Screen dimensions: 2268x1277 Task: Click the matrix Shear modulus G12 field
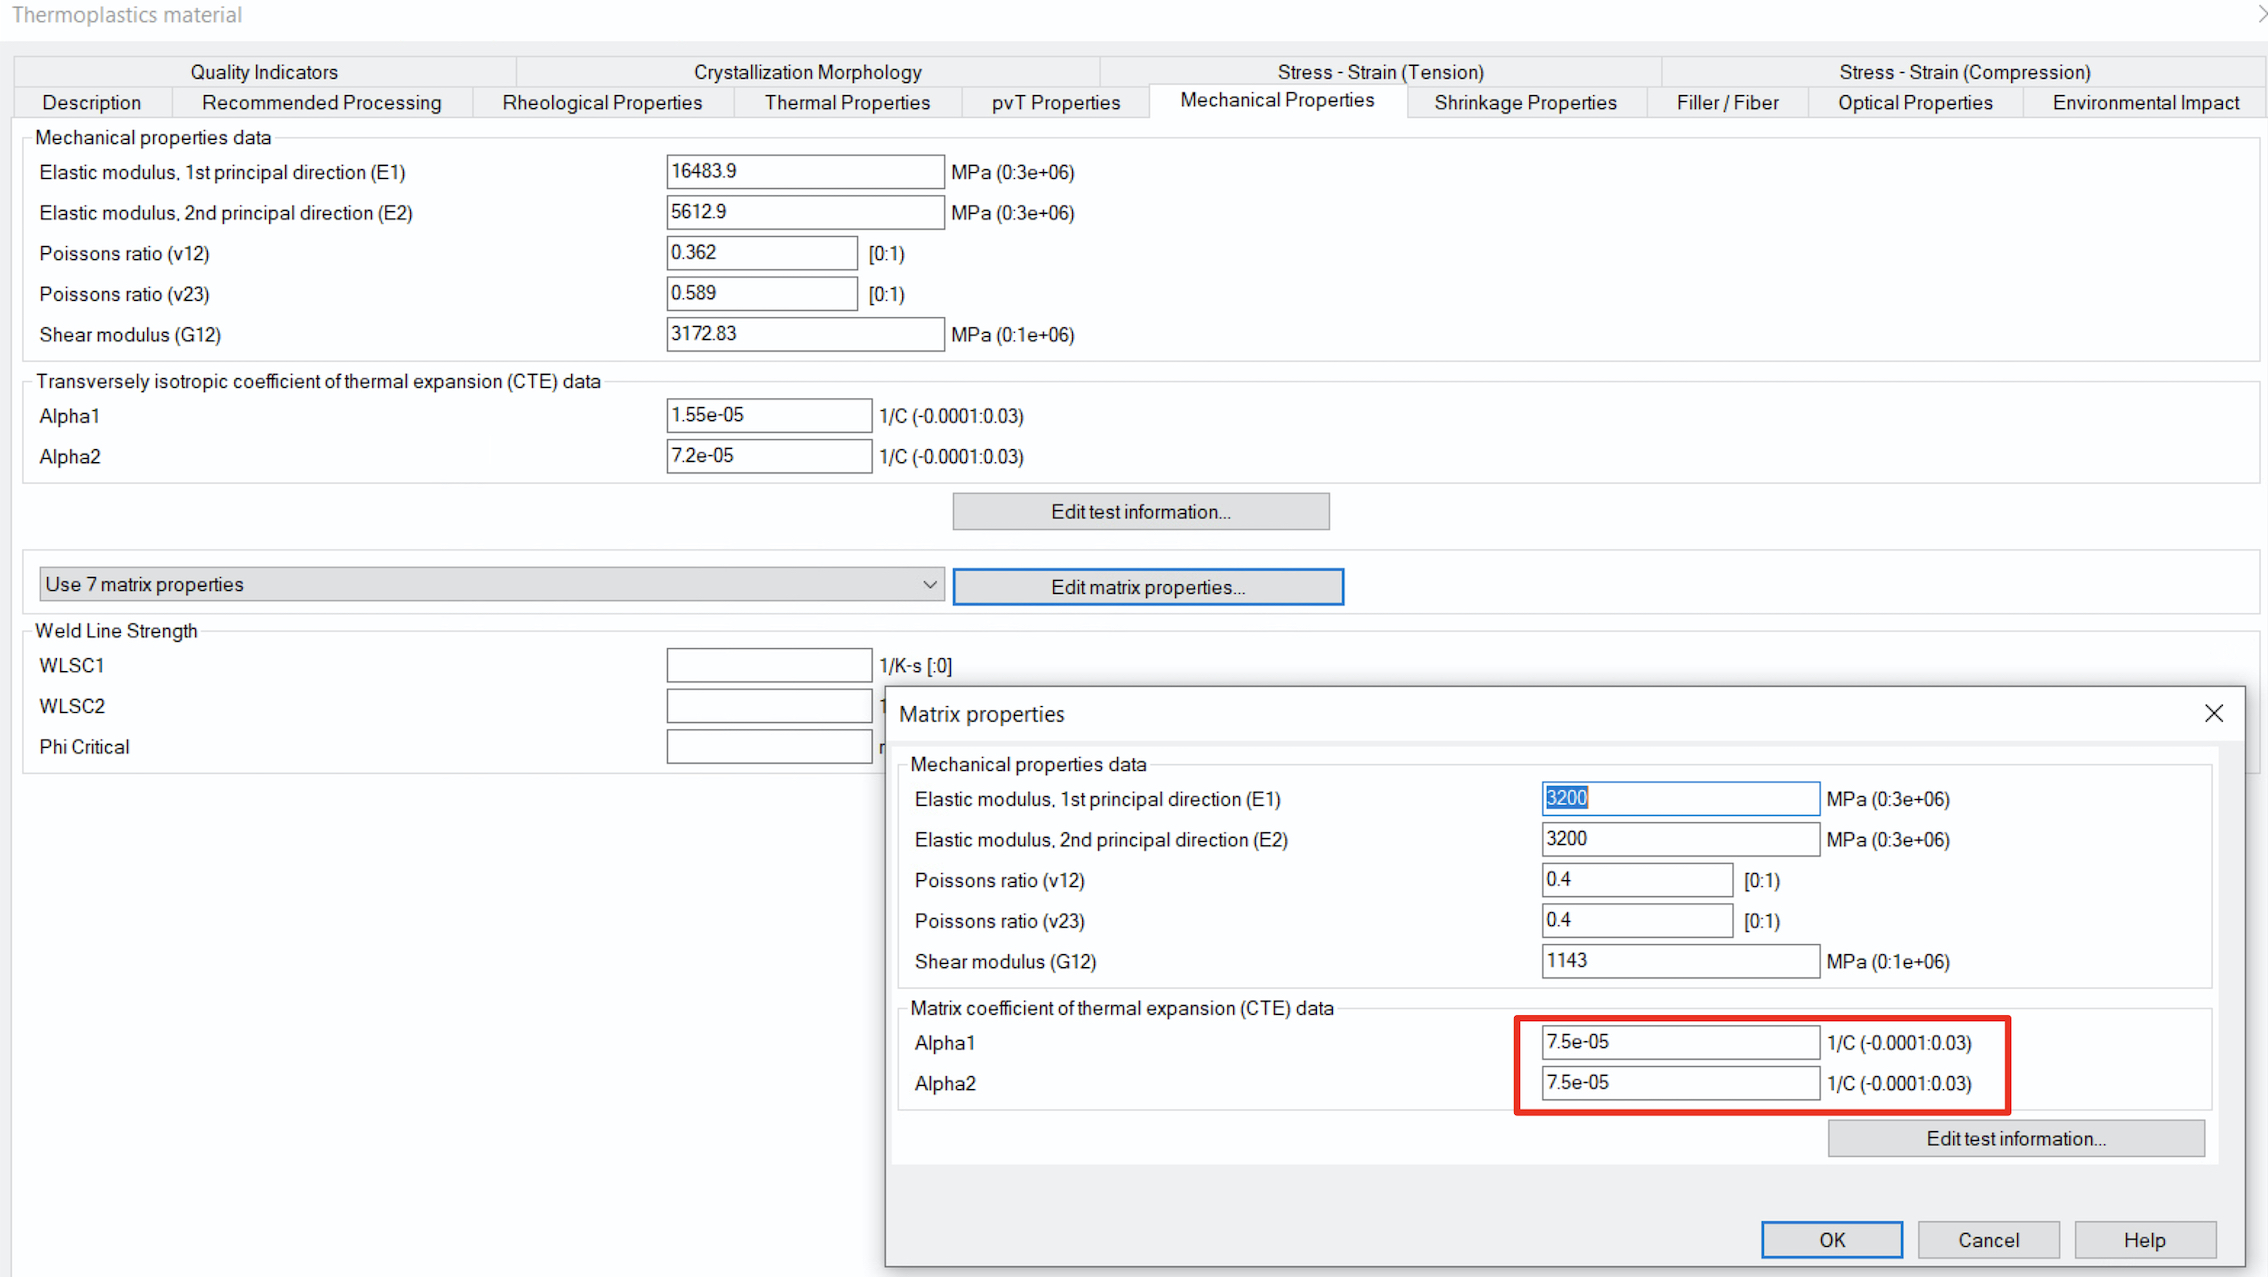1680,961
